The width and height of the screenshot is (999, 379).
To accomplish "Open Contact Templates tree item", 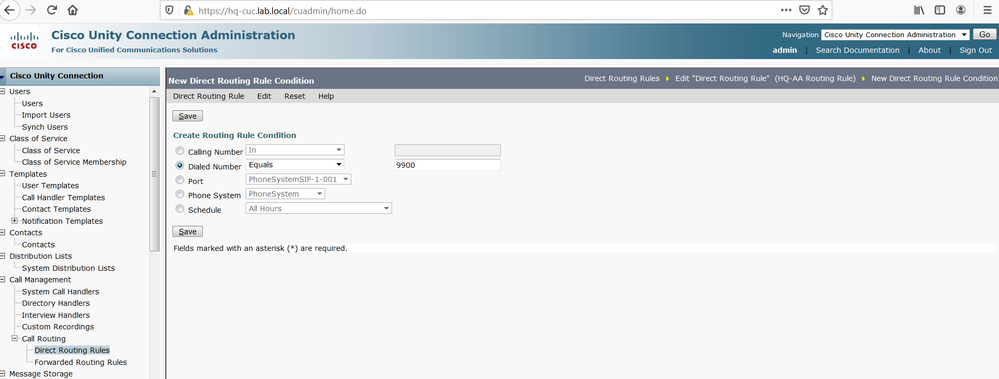I will 56,210.
